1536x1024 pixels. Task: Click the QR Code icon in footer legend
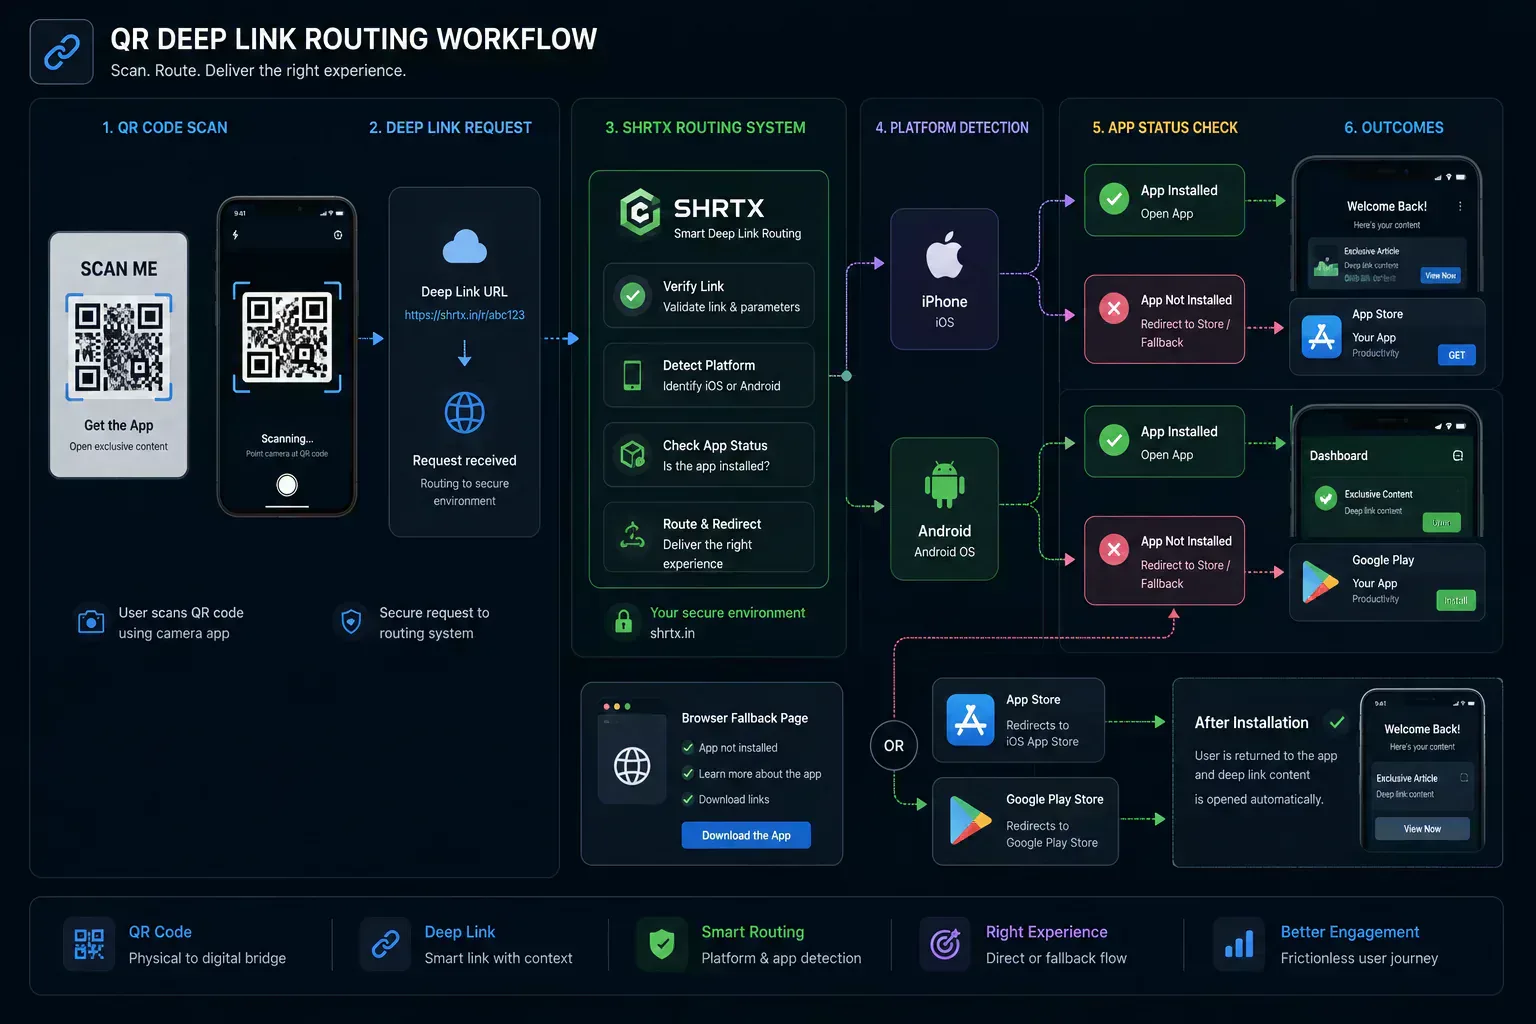[x=89, y=944]
